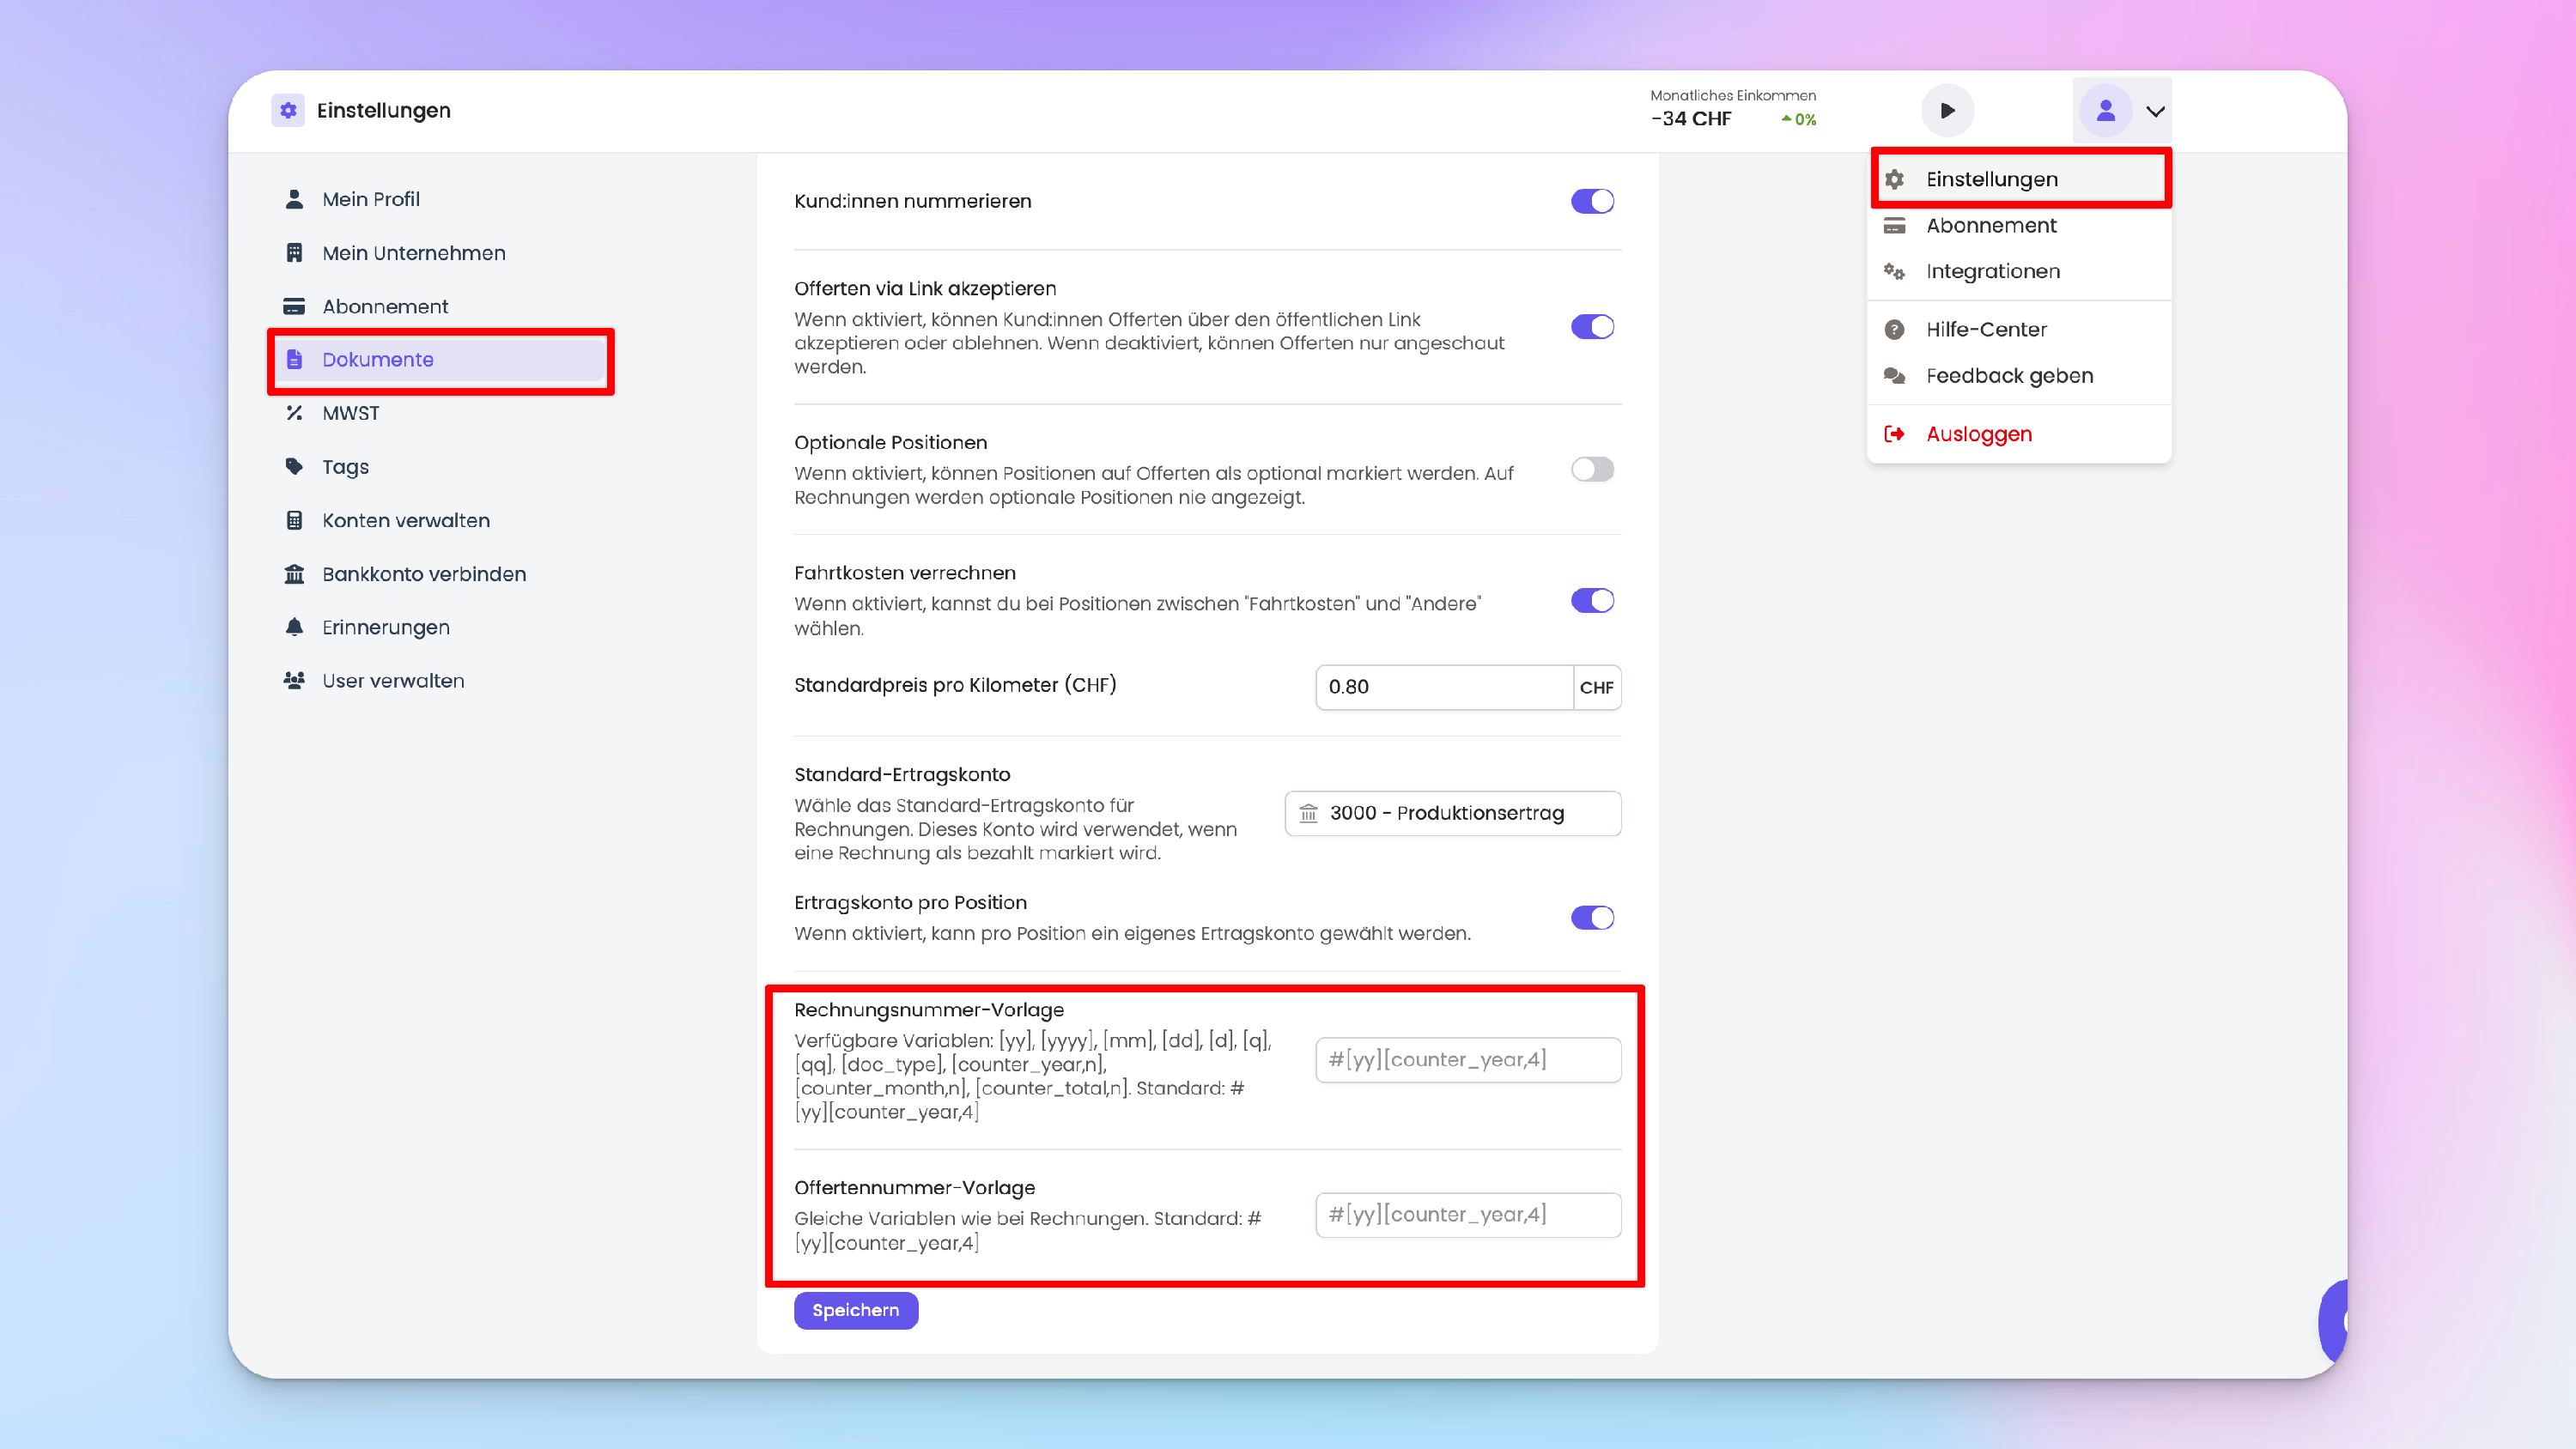This screenshot has width=2576, height=1449.
Task: Click the Rechnungsnummer-Vorlage input field
Action: click(1467, 1059)
